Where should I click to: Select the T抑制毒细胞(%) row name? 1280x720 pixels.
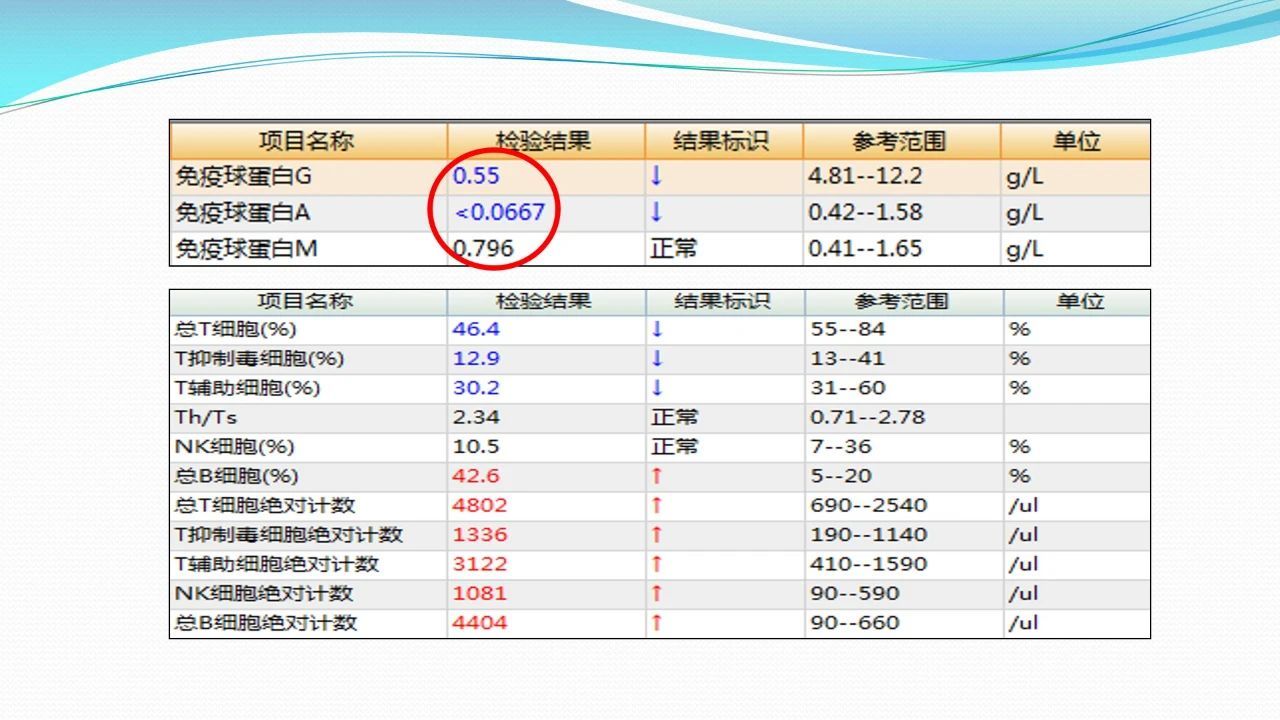click(x=260, y=358)
